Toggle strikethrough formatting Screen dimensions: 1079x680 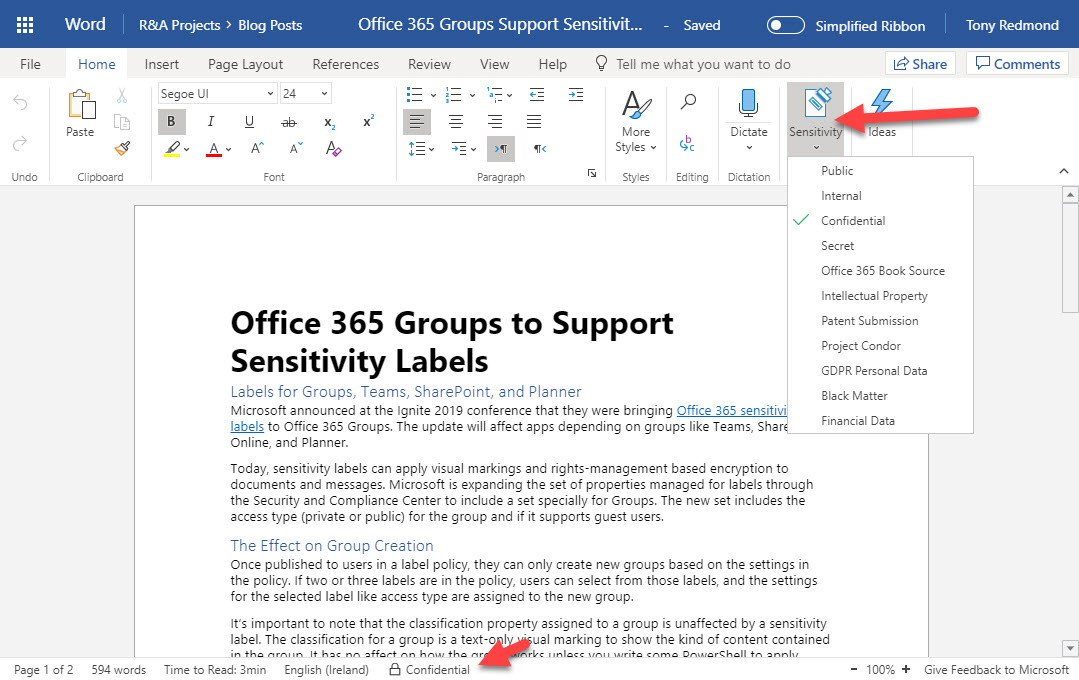point(289,123)
